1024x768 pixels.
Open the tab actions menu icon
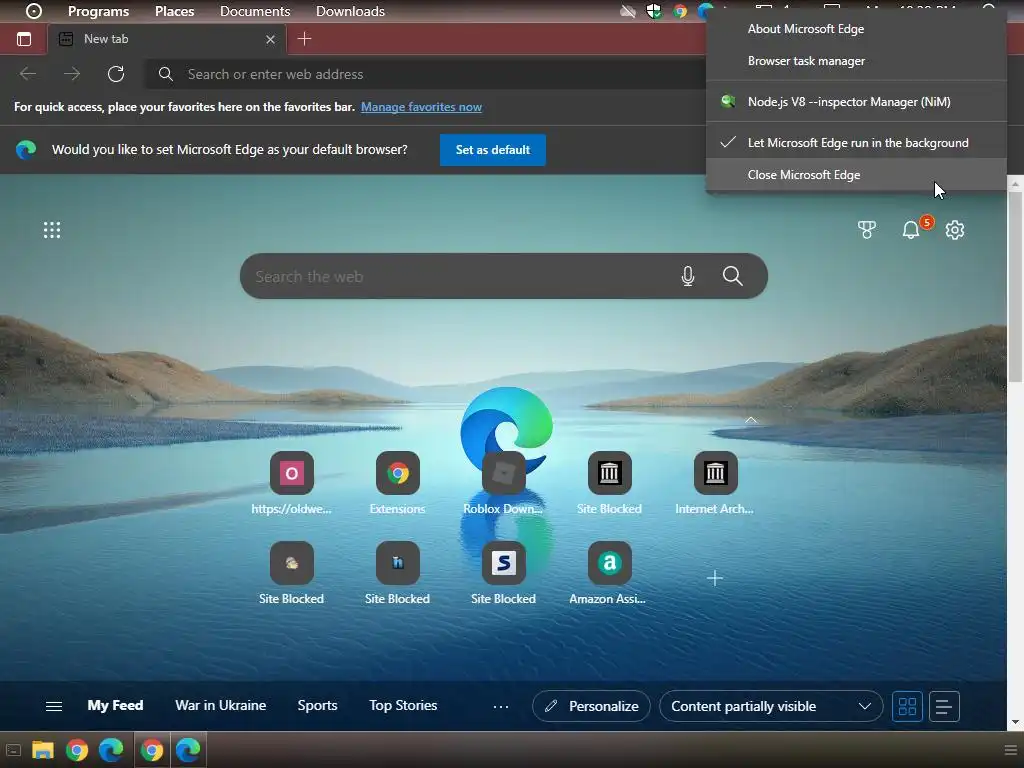point(24,39)
